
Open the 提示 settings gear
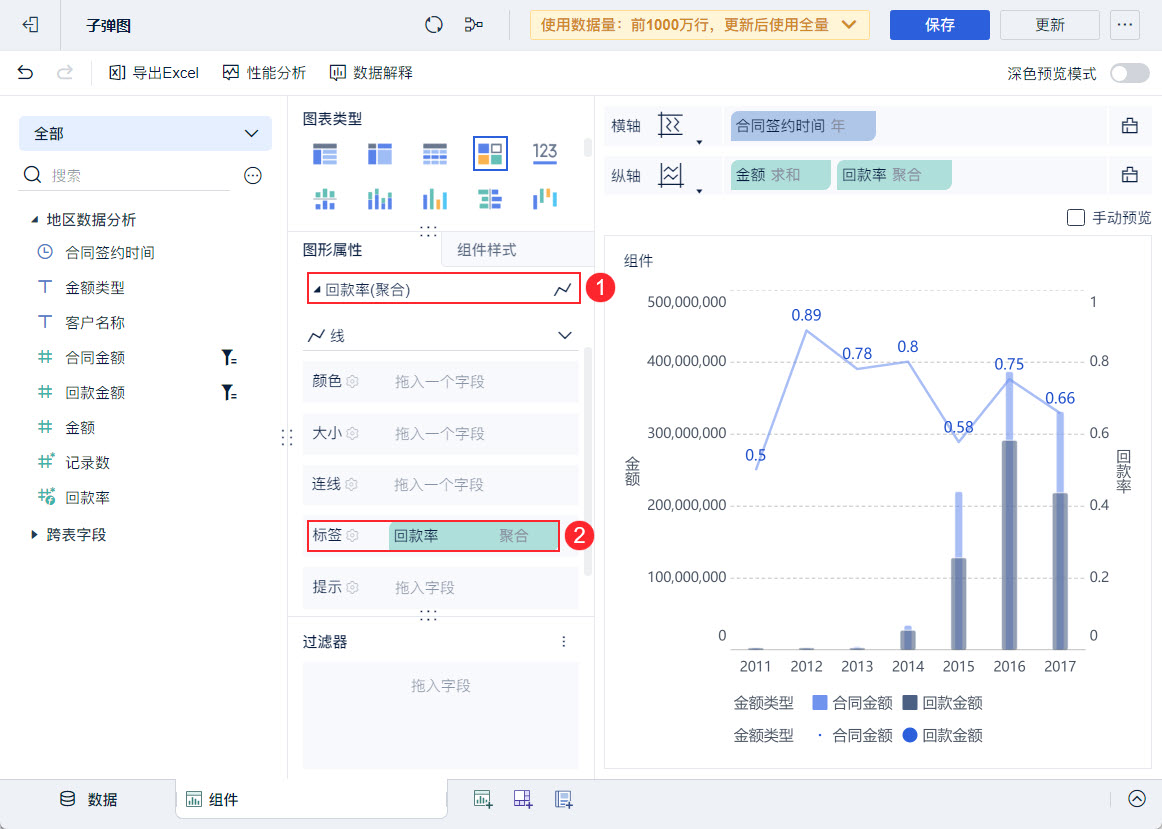pos(353,587)
